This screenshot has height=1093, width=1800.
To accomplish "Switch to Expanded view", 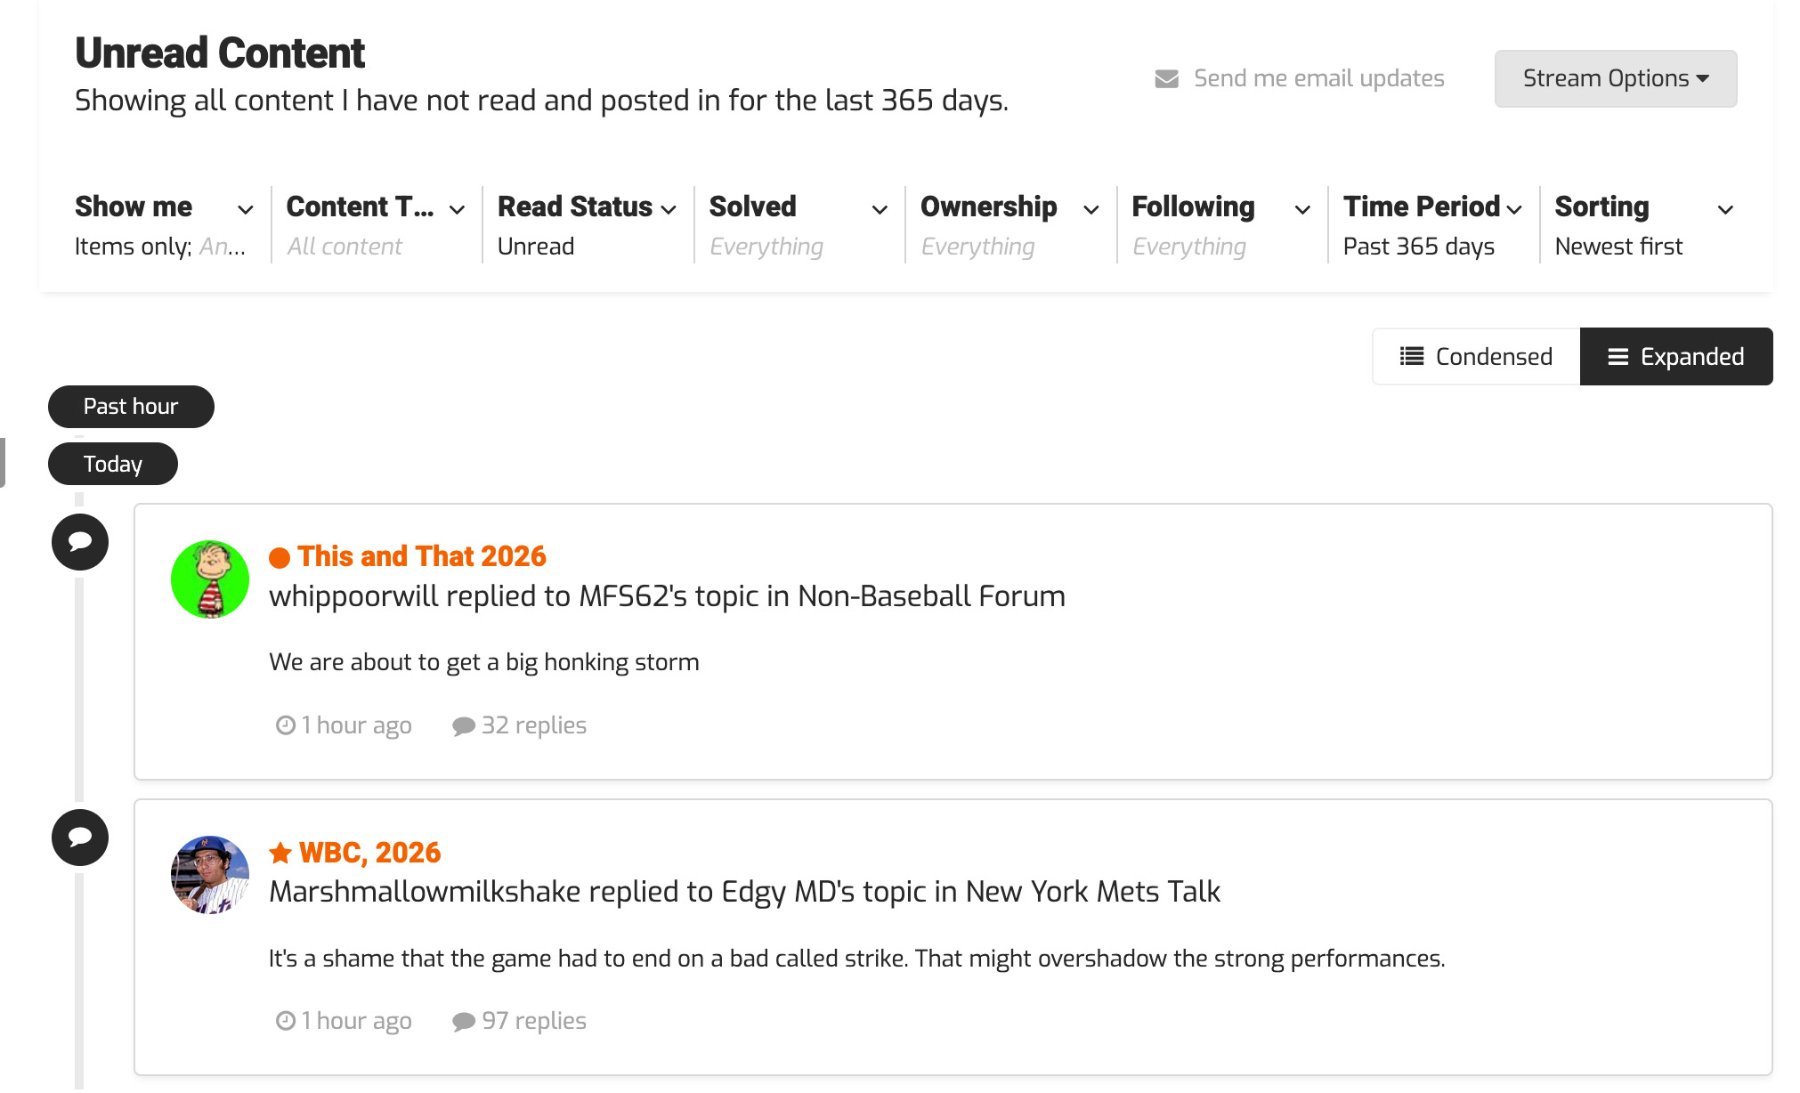I will [x=1676, y=357].
